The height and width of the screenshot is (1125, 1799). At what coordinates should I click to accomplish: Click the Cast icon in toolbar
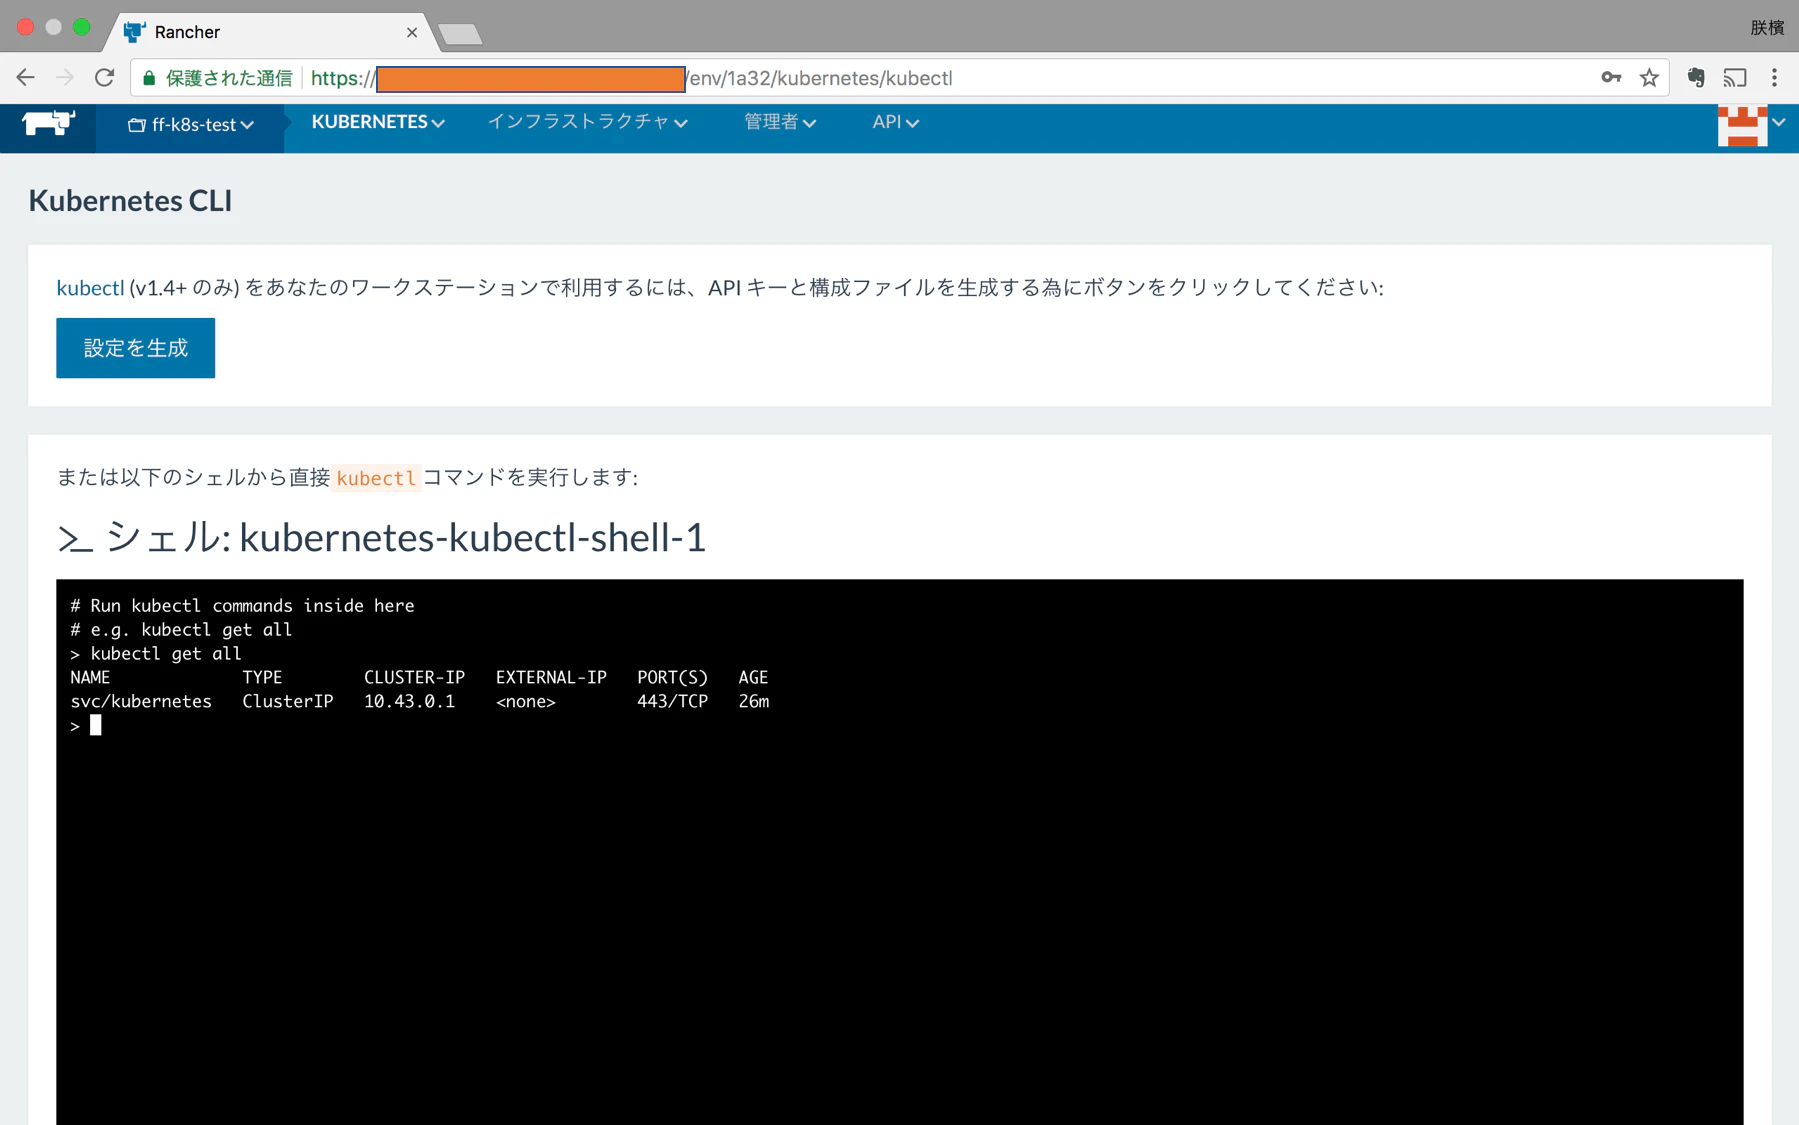1735,78
